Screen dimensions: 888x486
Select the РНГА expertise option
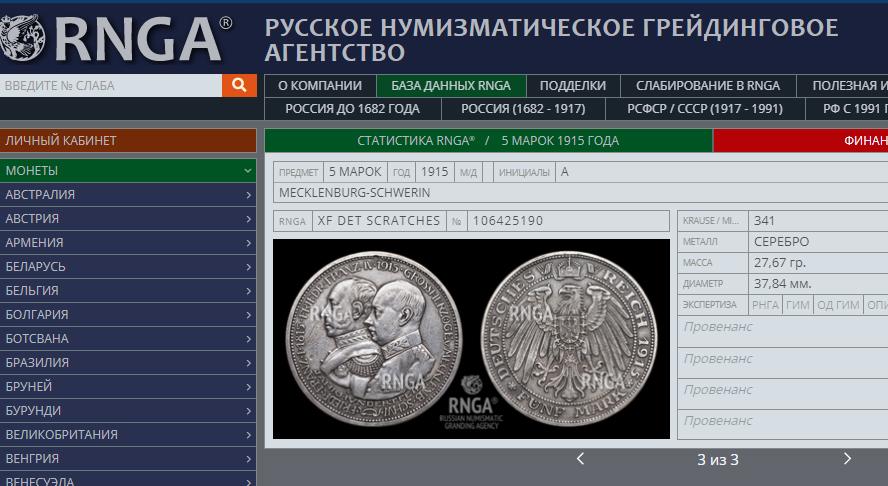[765, 305]
